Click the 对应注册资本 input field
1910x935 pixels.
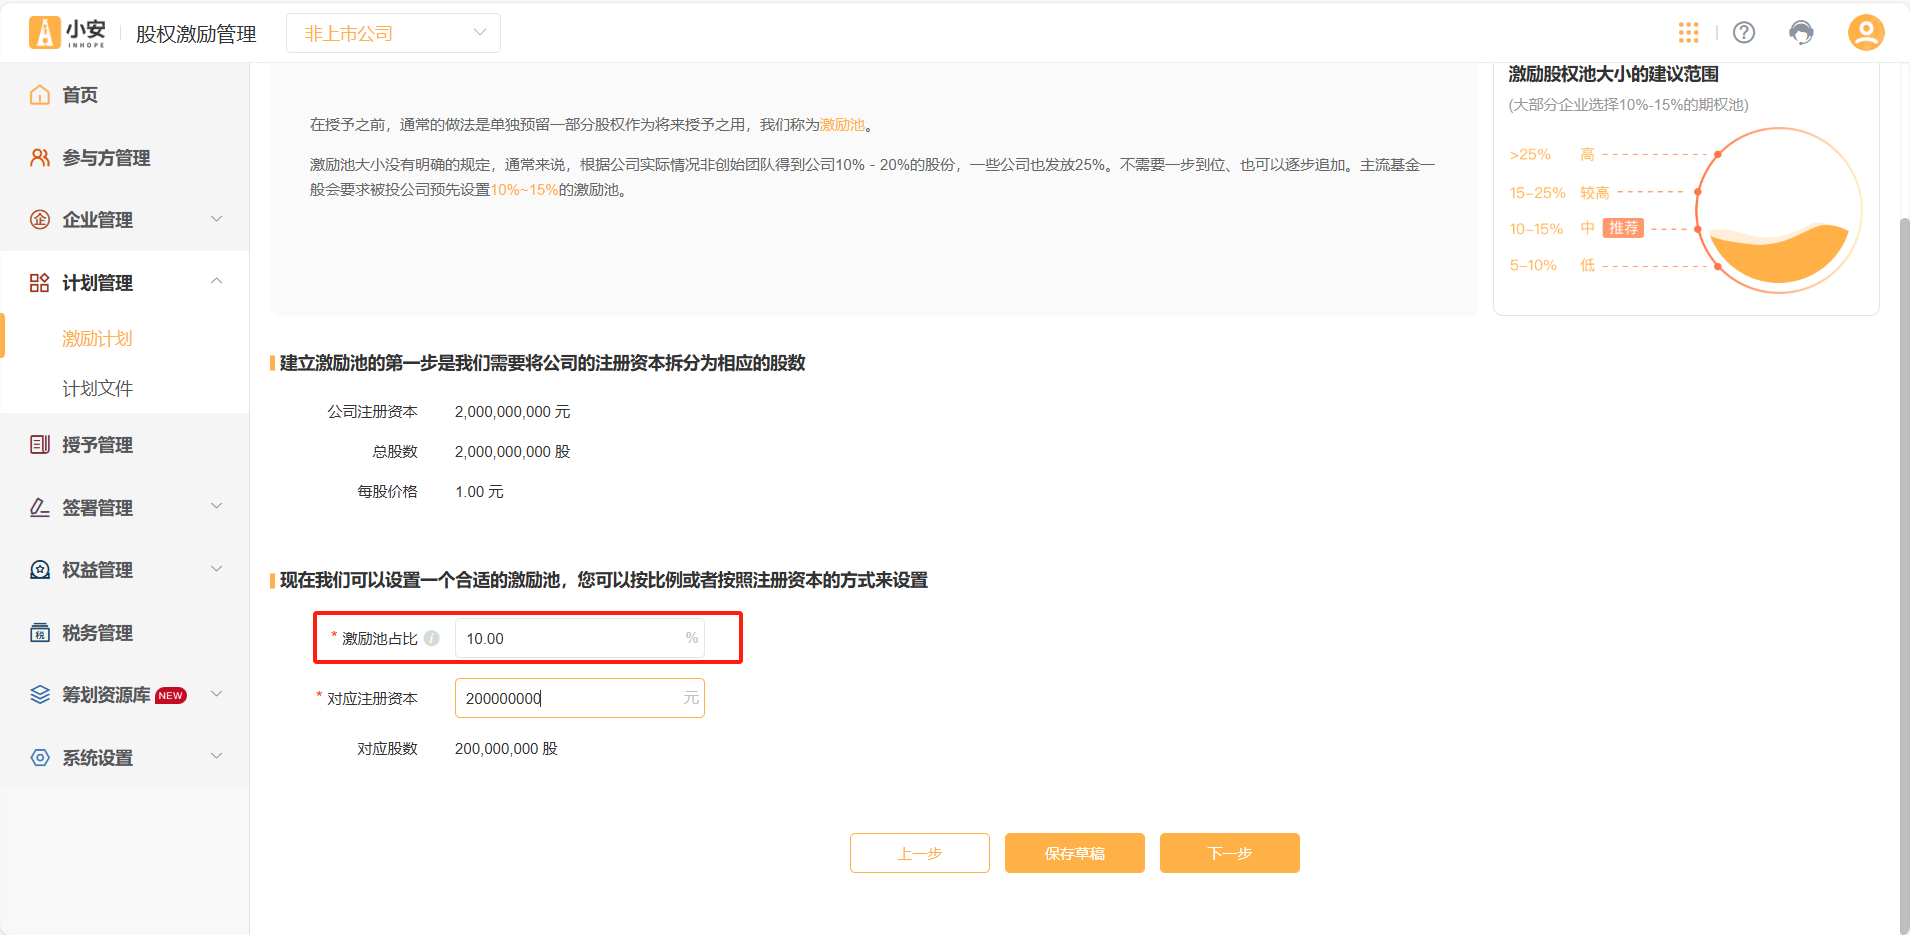(580, 698)
